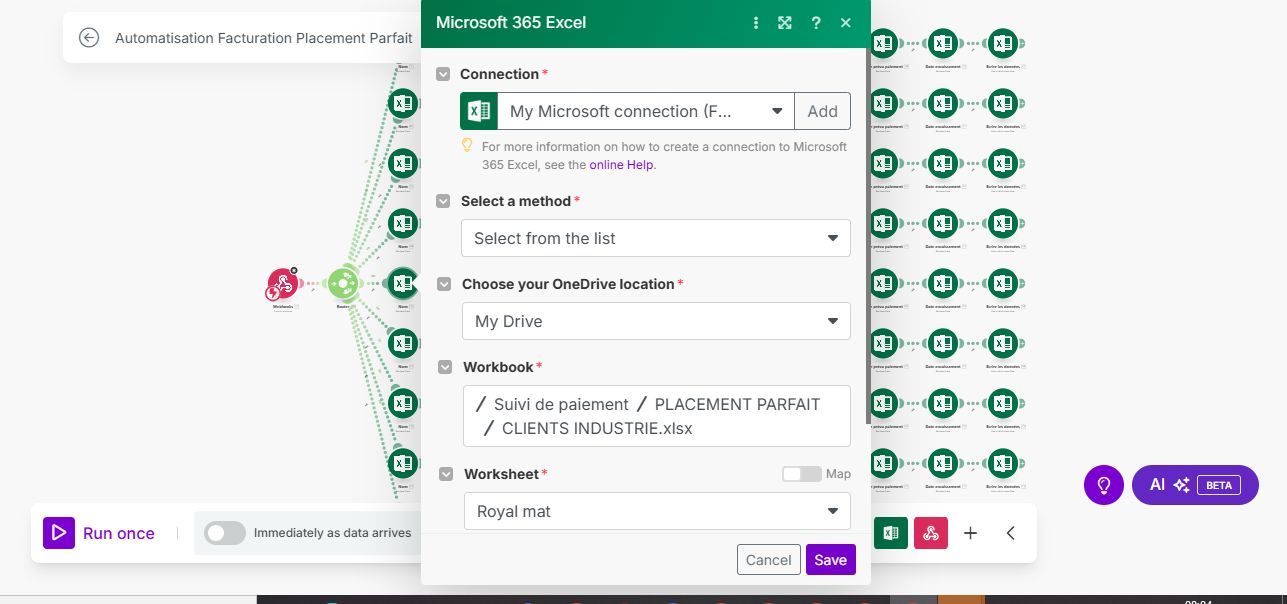Open the AI BETA assistant

[1195, 485]
